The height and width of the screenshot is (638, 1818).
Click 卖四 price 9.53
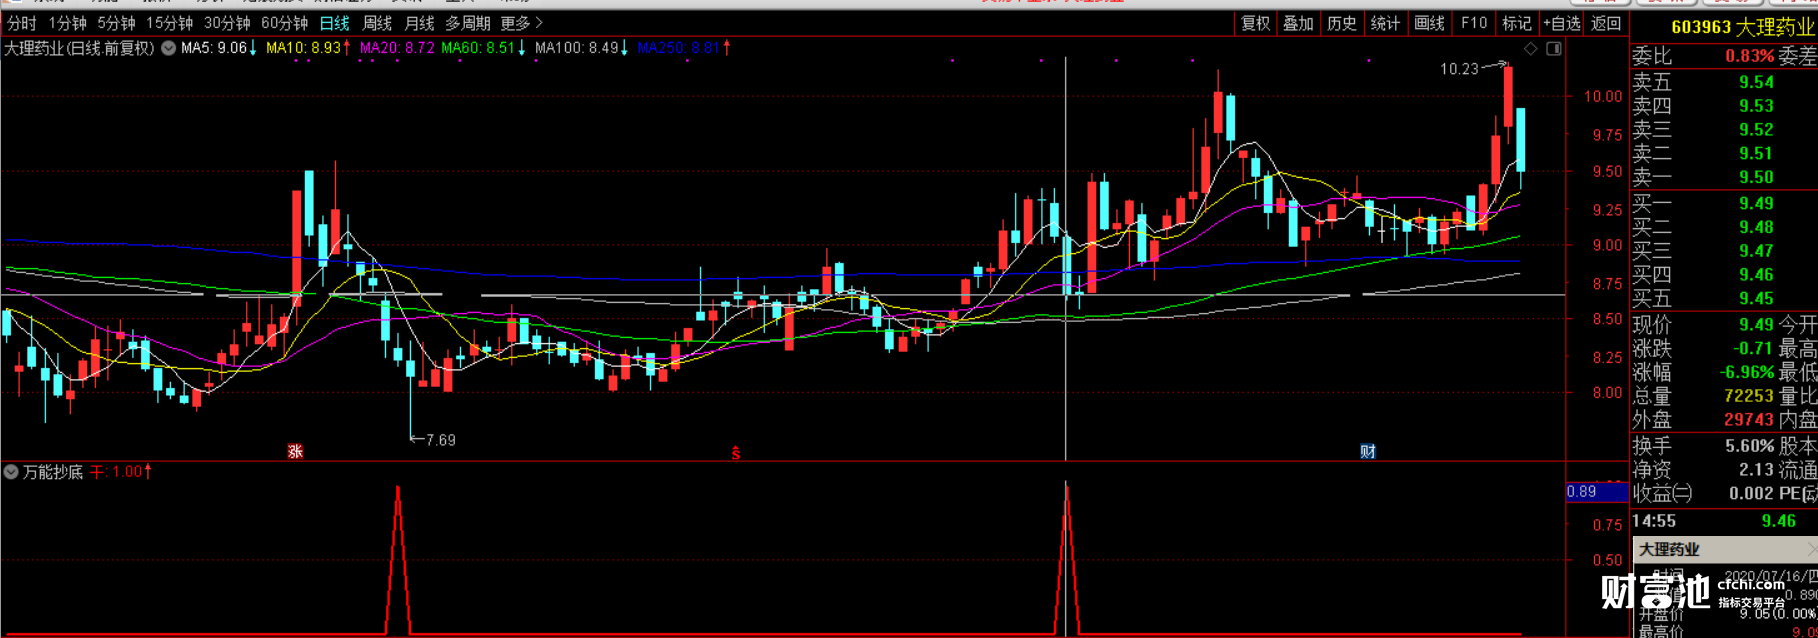(x=1757, y=106)
